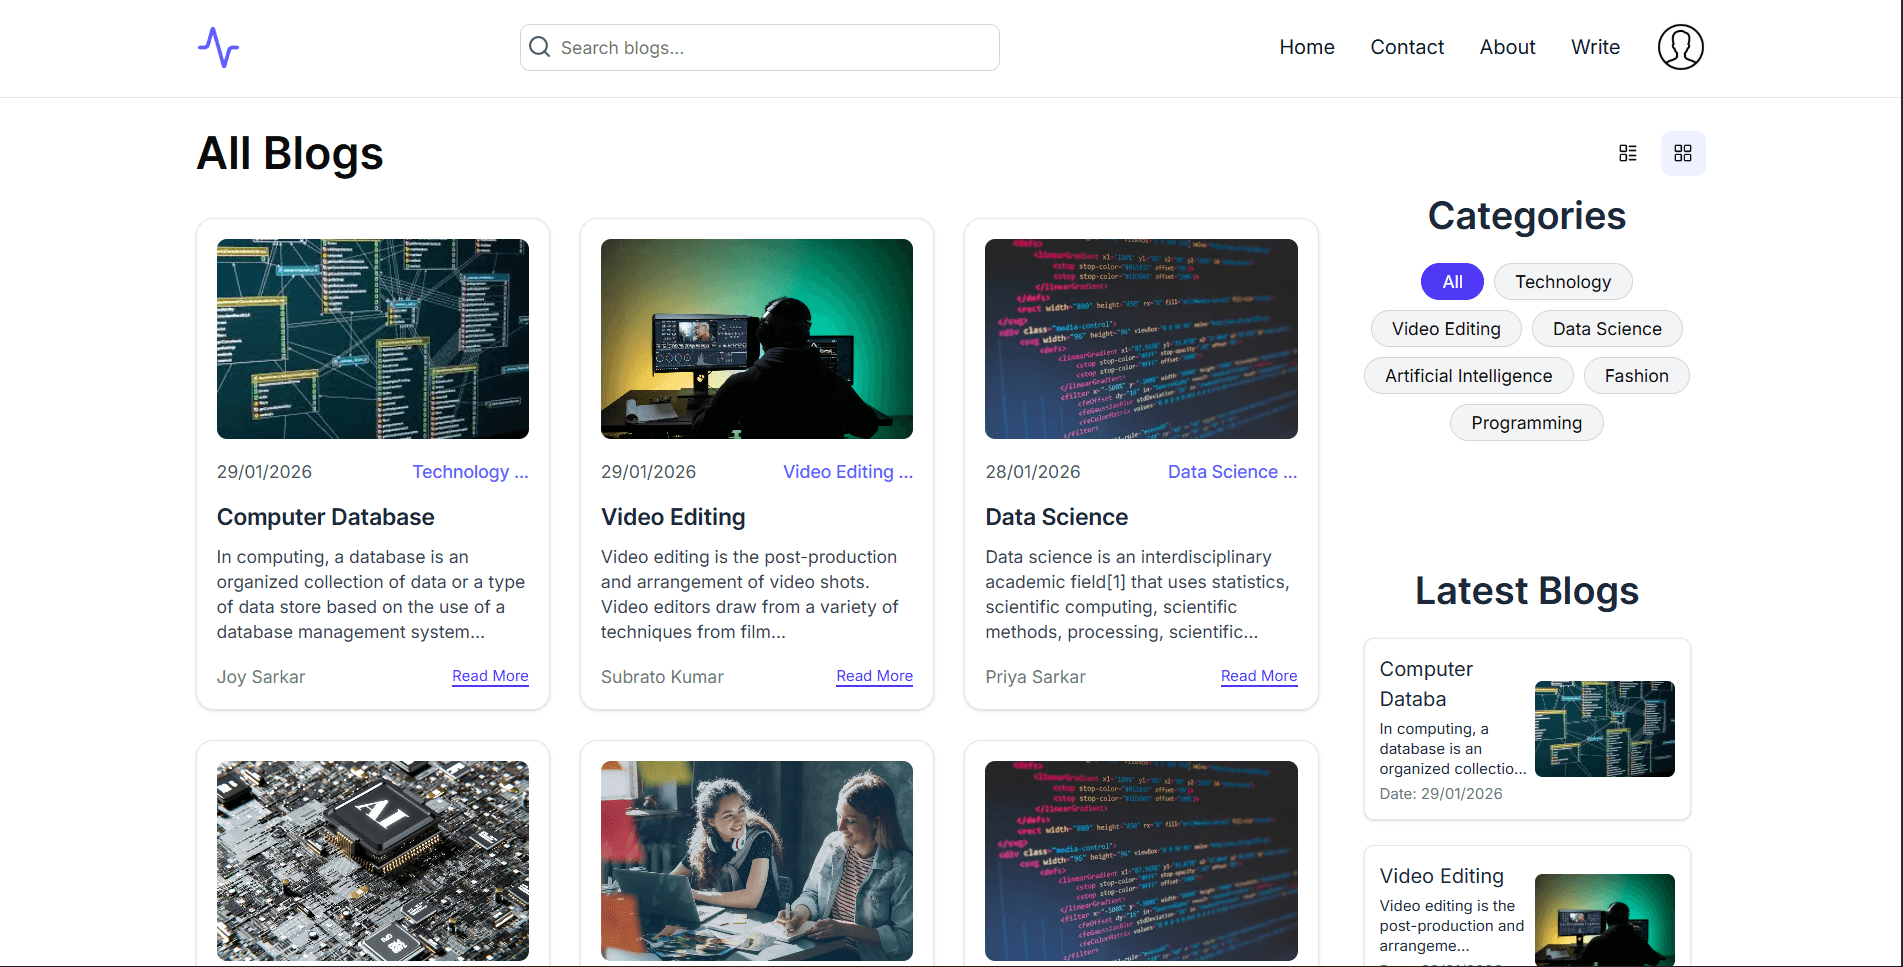Click the Computer Database latest blog thumbnail
1903x967 pixels.
click(1605, 729)
